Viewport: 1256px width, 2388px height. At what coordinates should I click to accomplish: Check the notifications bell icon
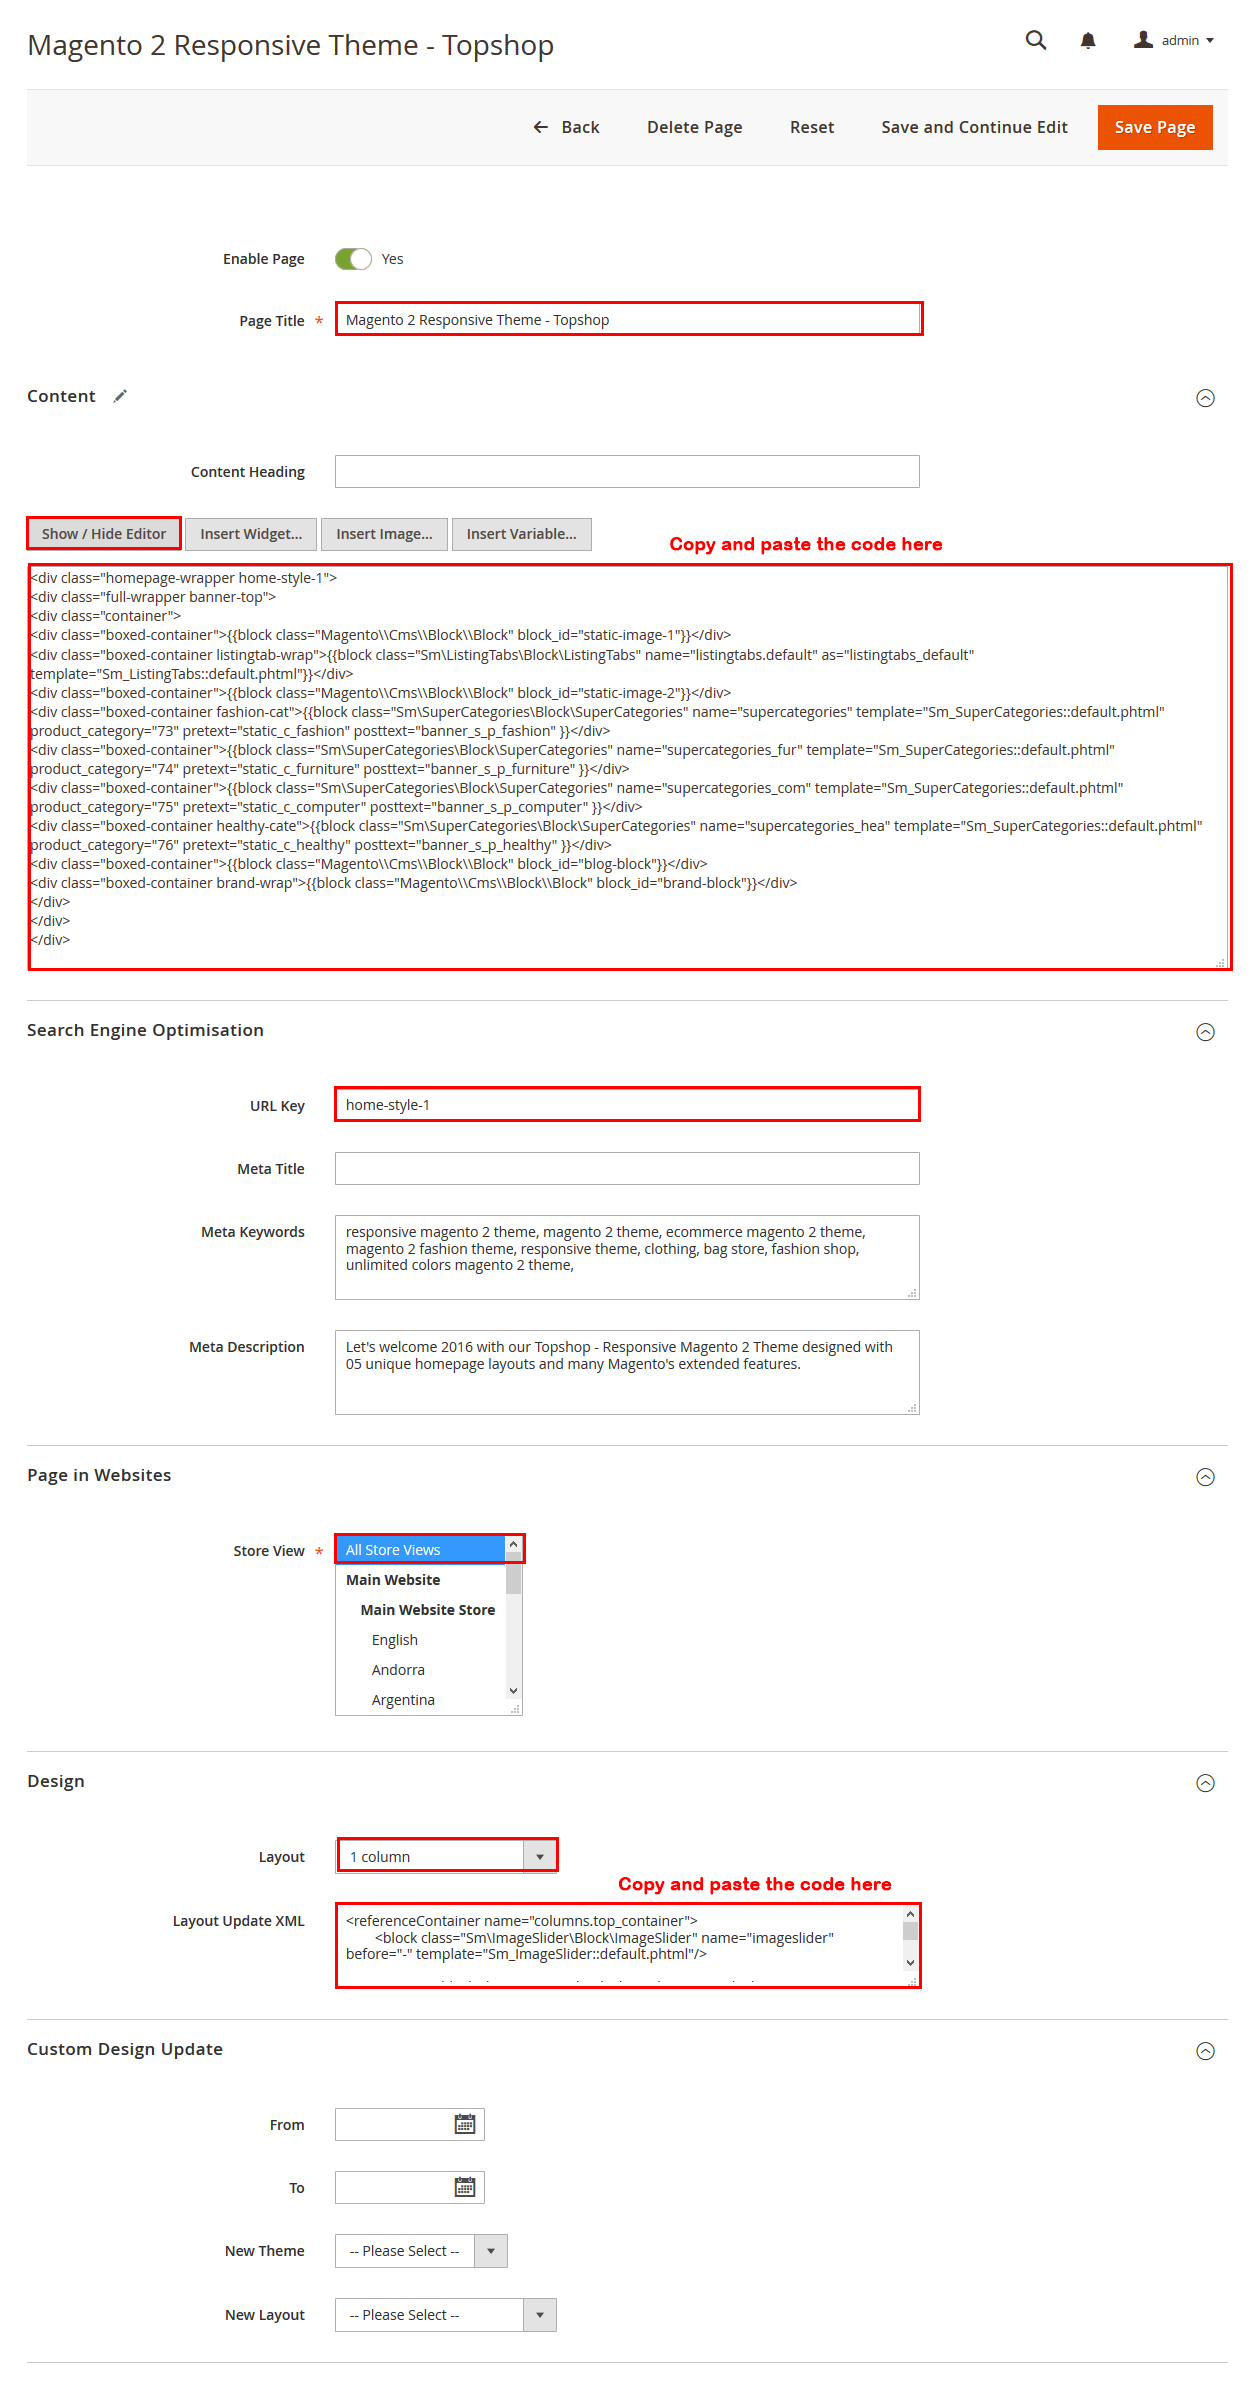tap(1088, 40)
